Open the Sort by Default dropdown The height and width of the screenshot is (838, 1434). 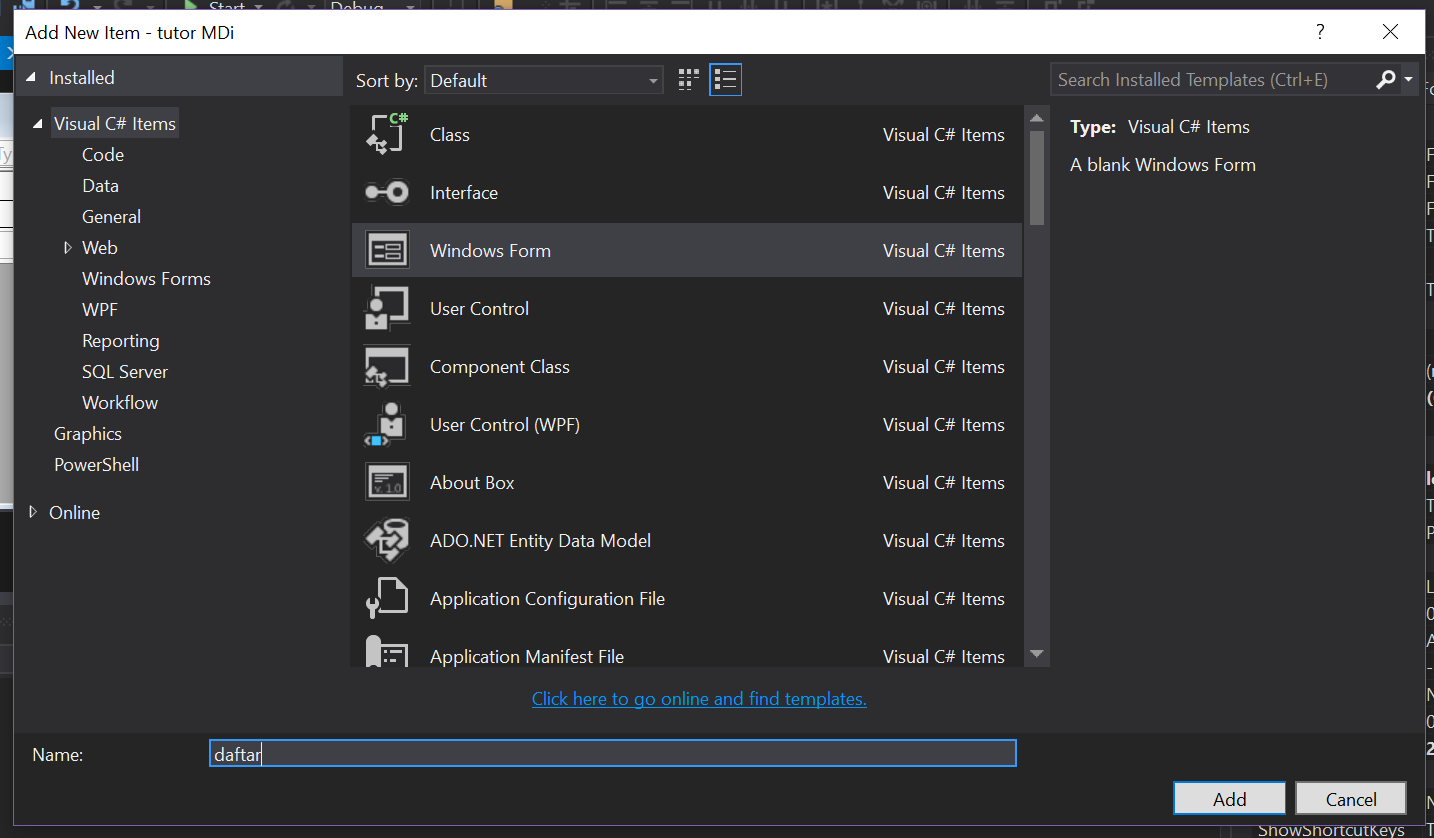[544, 80]
